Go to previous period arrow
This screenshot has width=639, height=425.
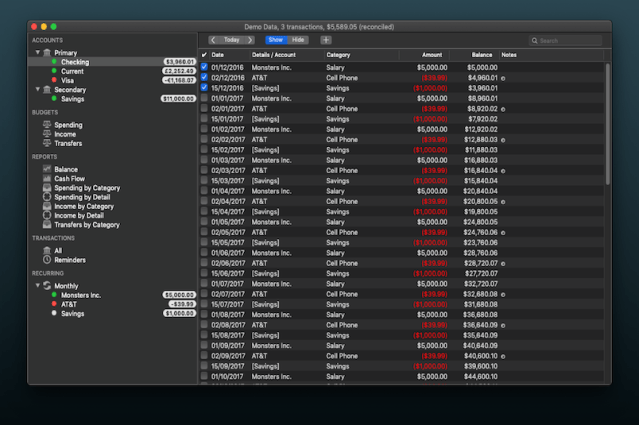pos(213,40)
